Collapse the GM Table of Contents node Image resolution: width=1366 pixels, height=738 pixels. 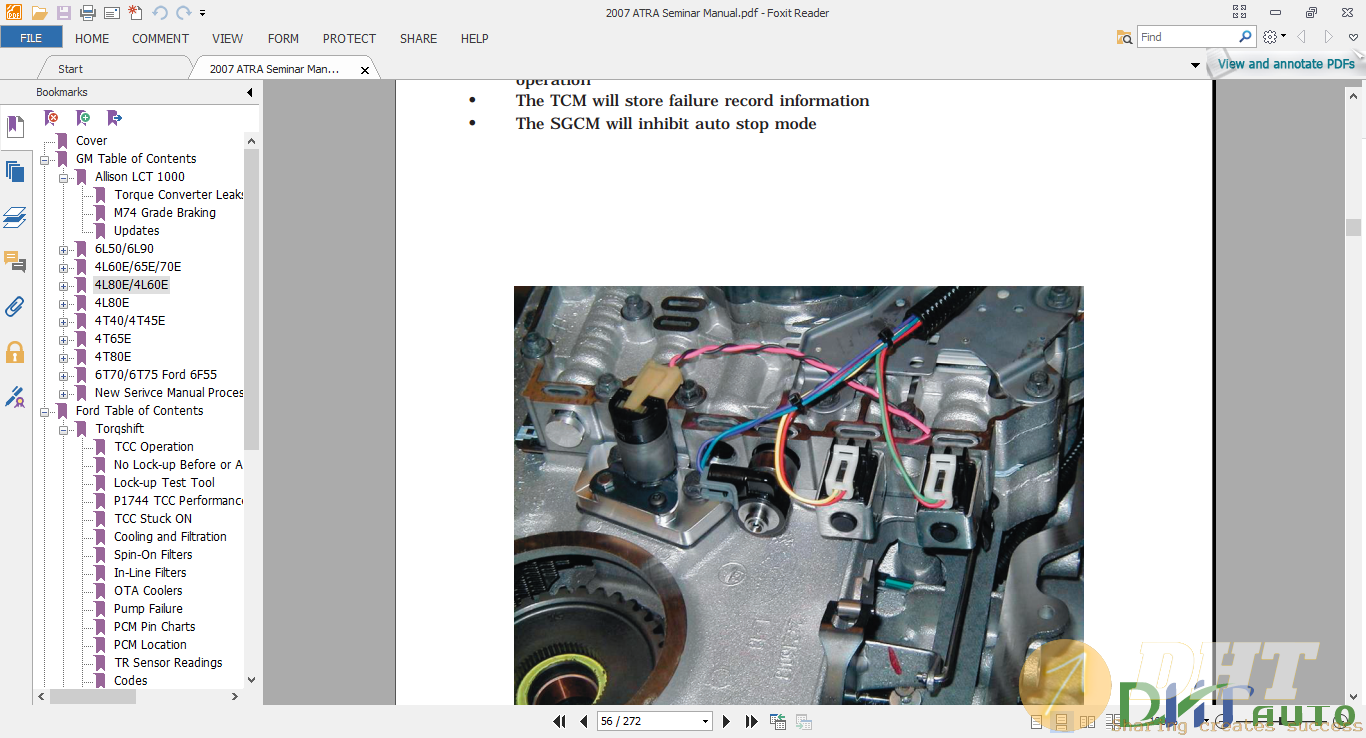[45, 159]
